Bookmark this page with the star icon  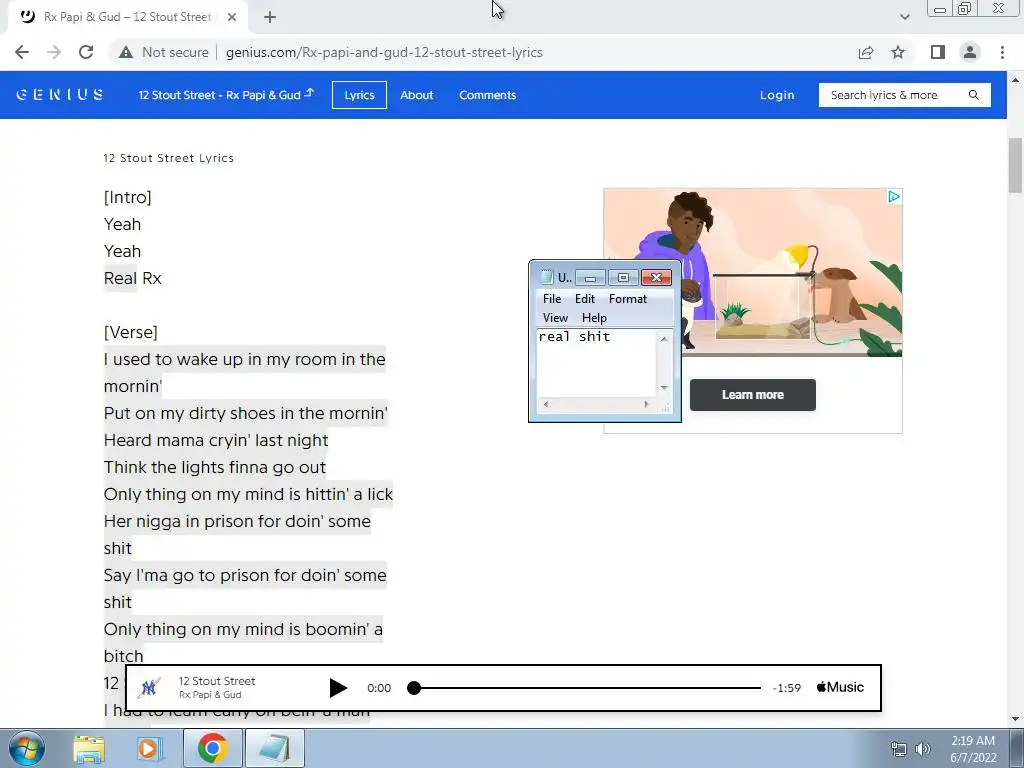(x=898, y=52)
